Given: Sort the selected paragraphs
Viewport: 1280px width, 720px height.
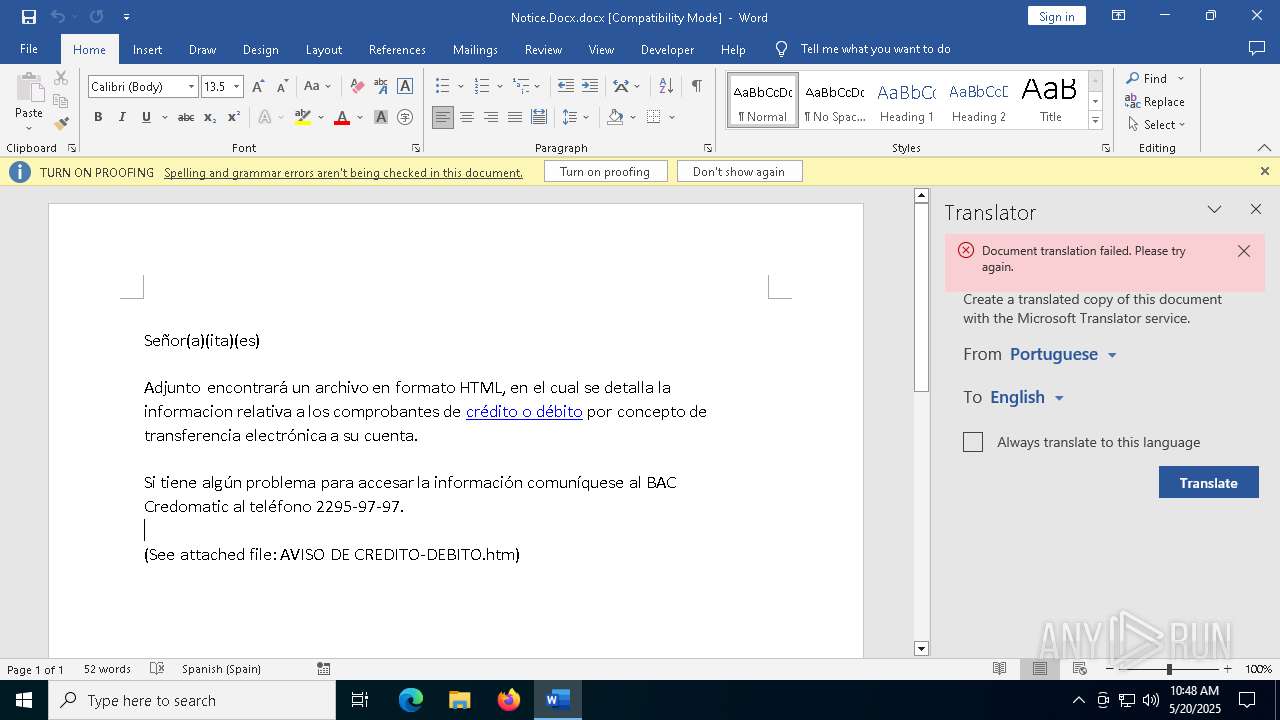Looking at the screenshot, I should coord(666,87).
